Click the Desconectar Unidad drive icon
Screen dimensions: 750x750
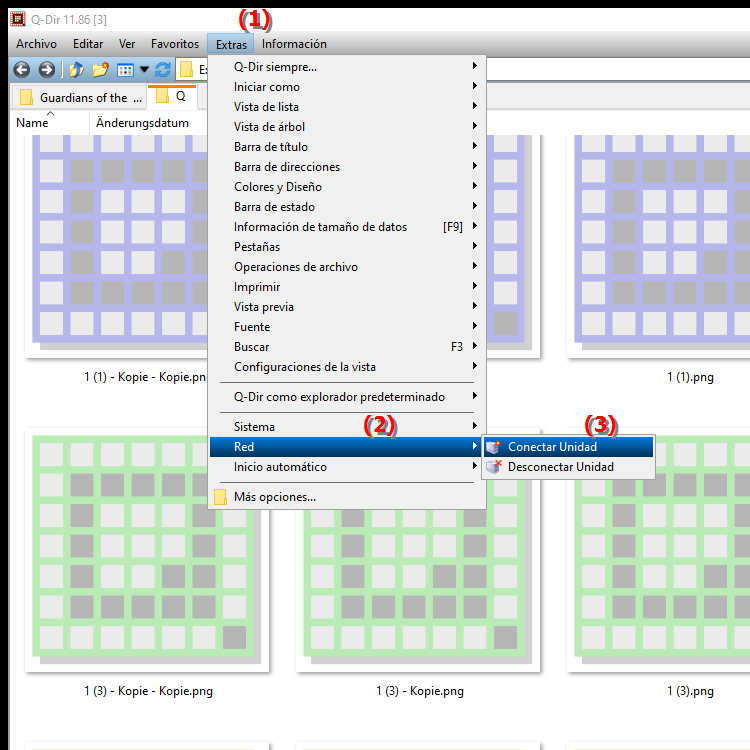pos(493,467)
